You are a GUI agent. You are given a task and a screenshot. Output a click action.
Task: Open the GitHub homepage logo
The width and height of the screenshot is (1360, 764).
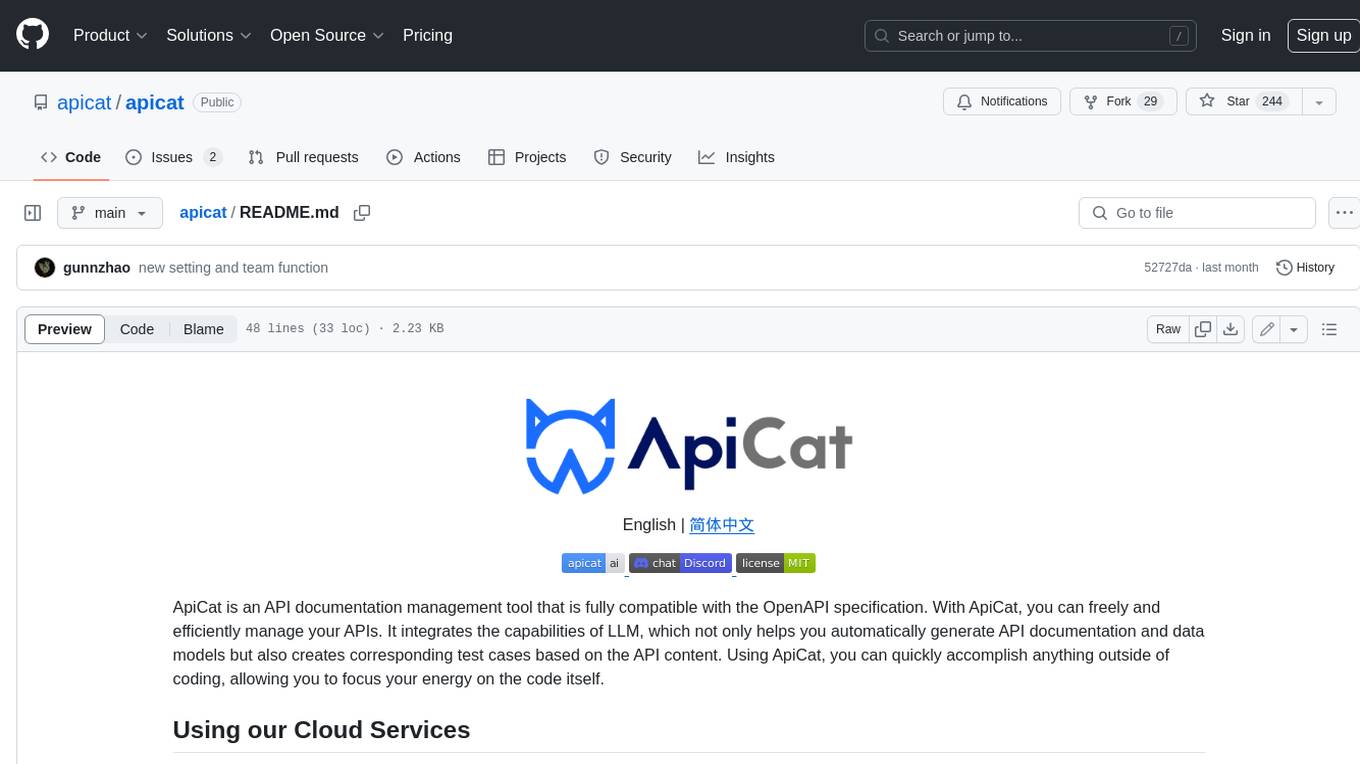click(32, 35)
